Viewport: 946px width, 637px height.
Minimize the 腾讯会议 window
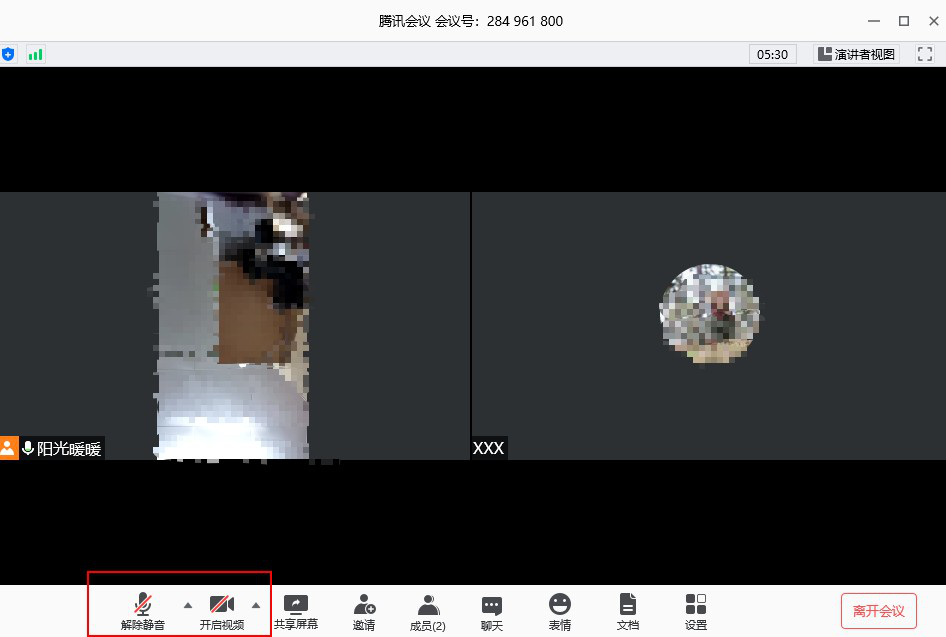tap(874, 21)
